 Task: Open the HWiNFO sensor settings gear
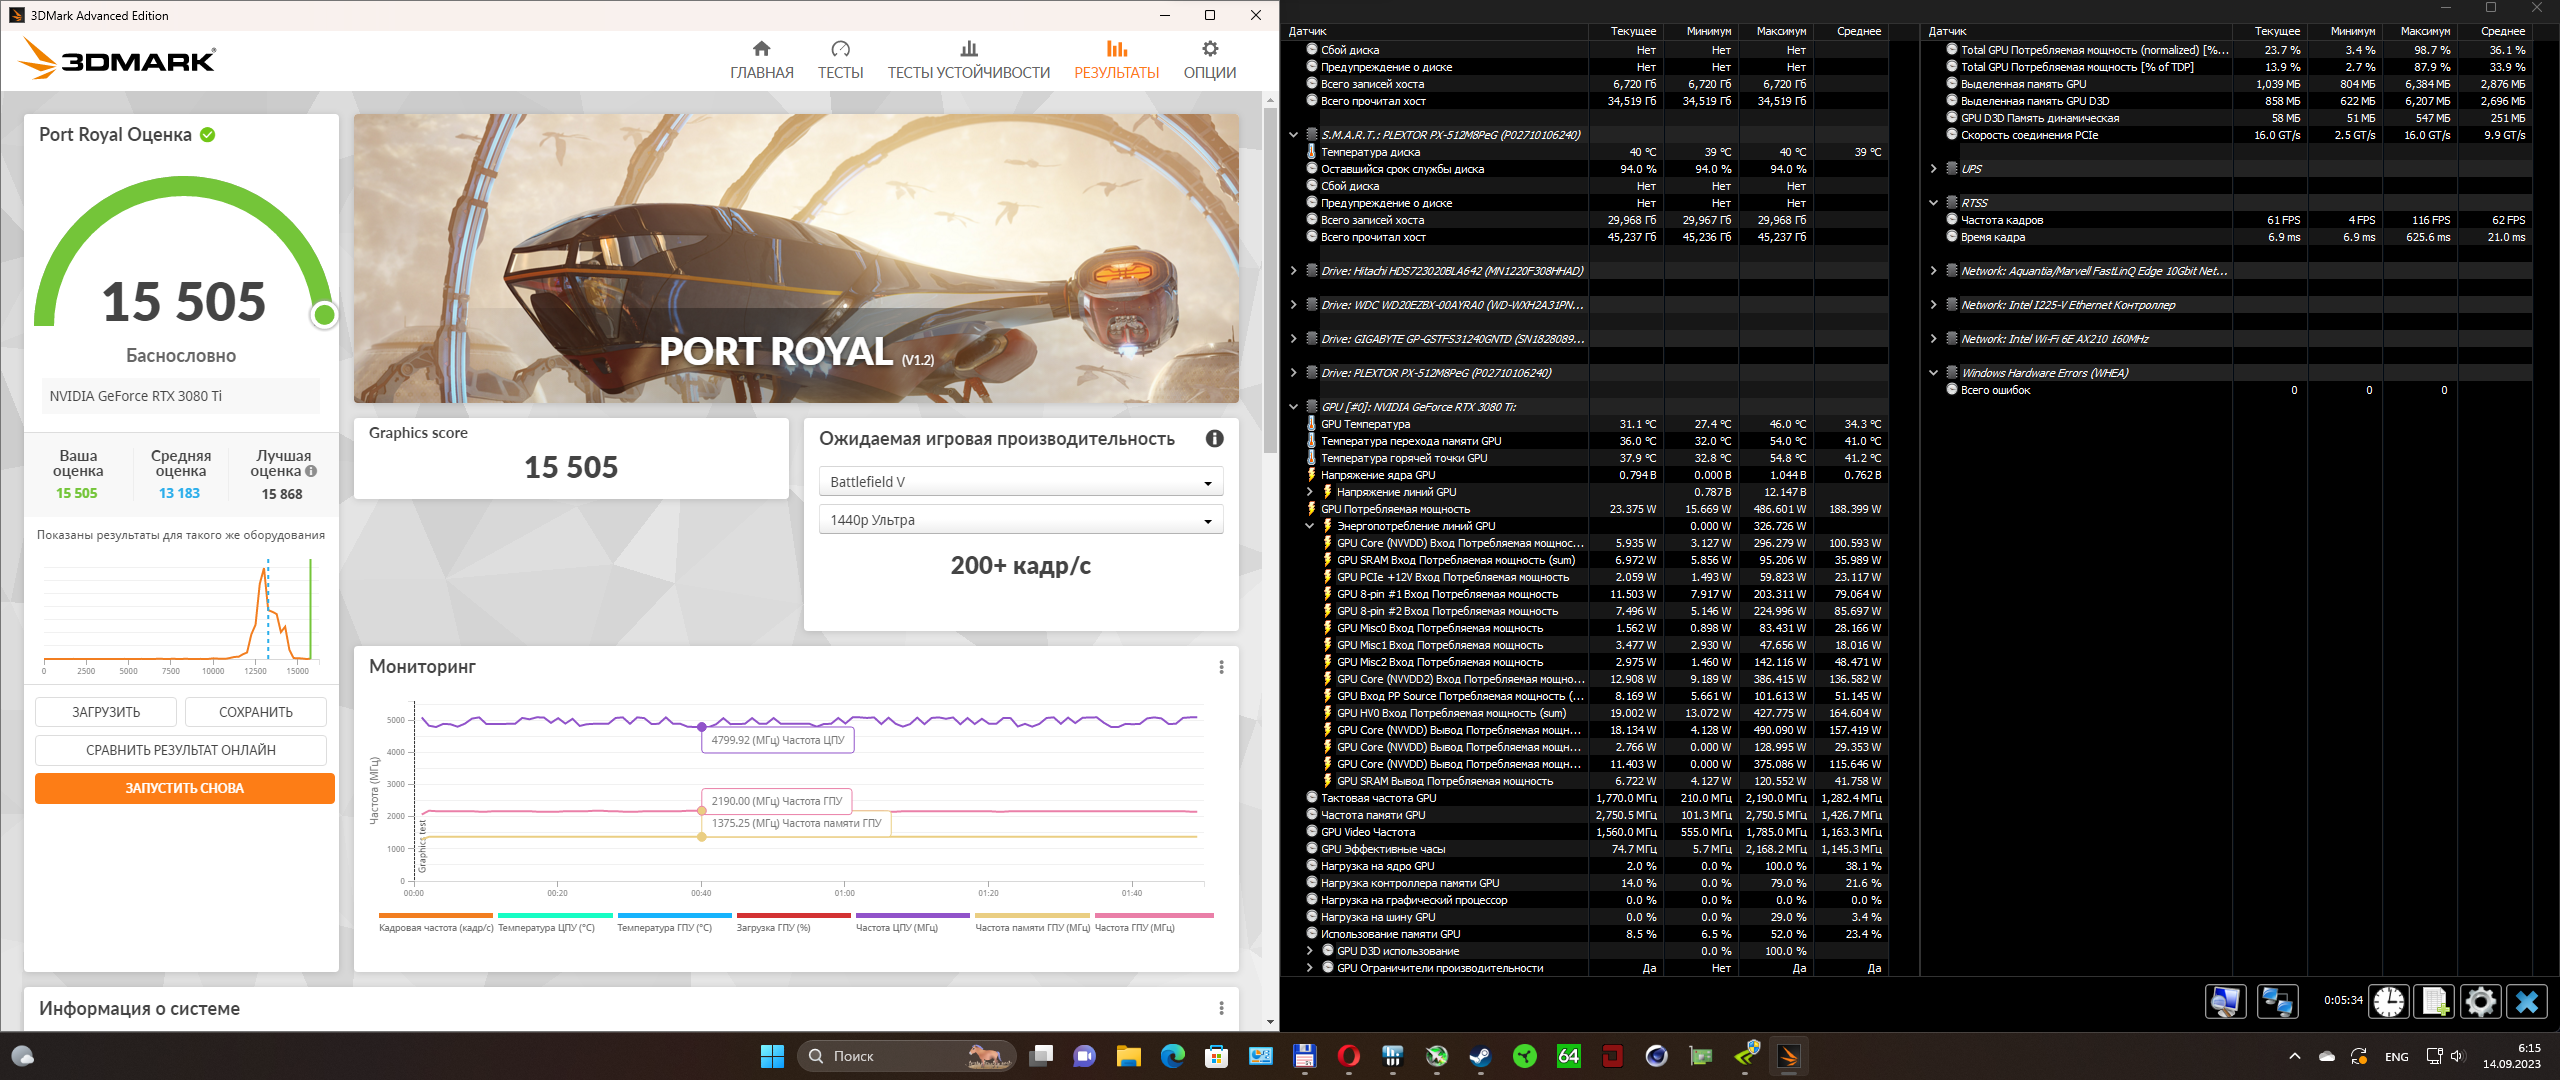coord(2480,1001)
